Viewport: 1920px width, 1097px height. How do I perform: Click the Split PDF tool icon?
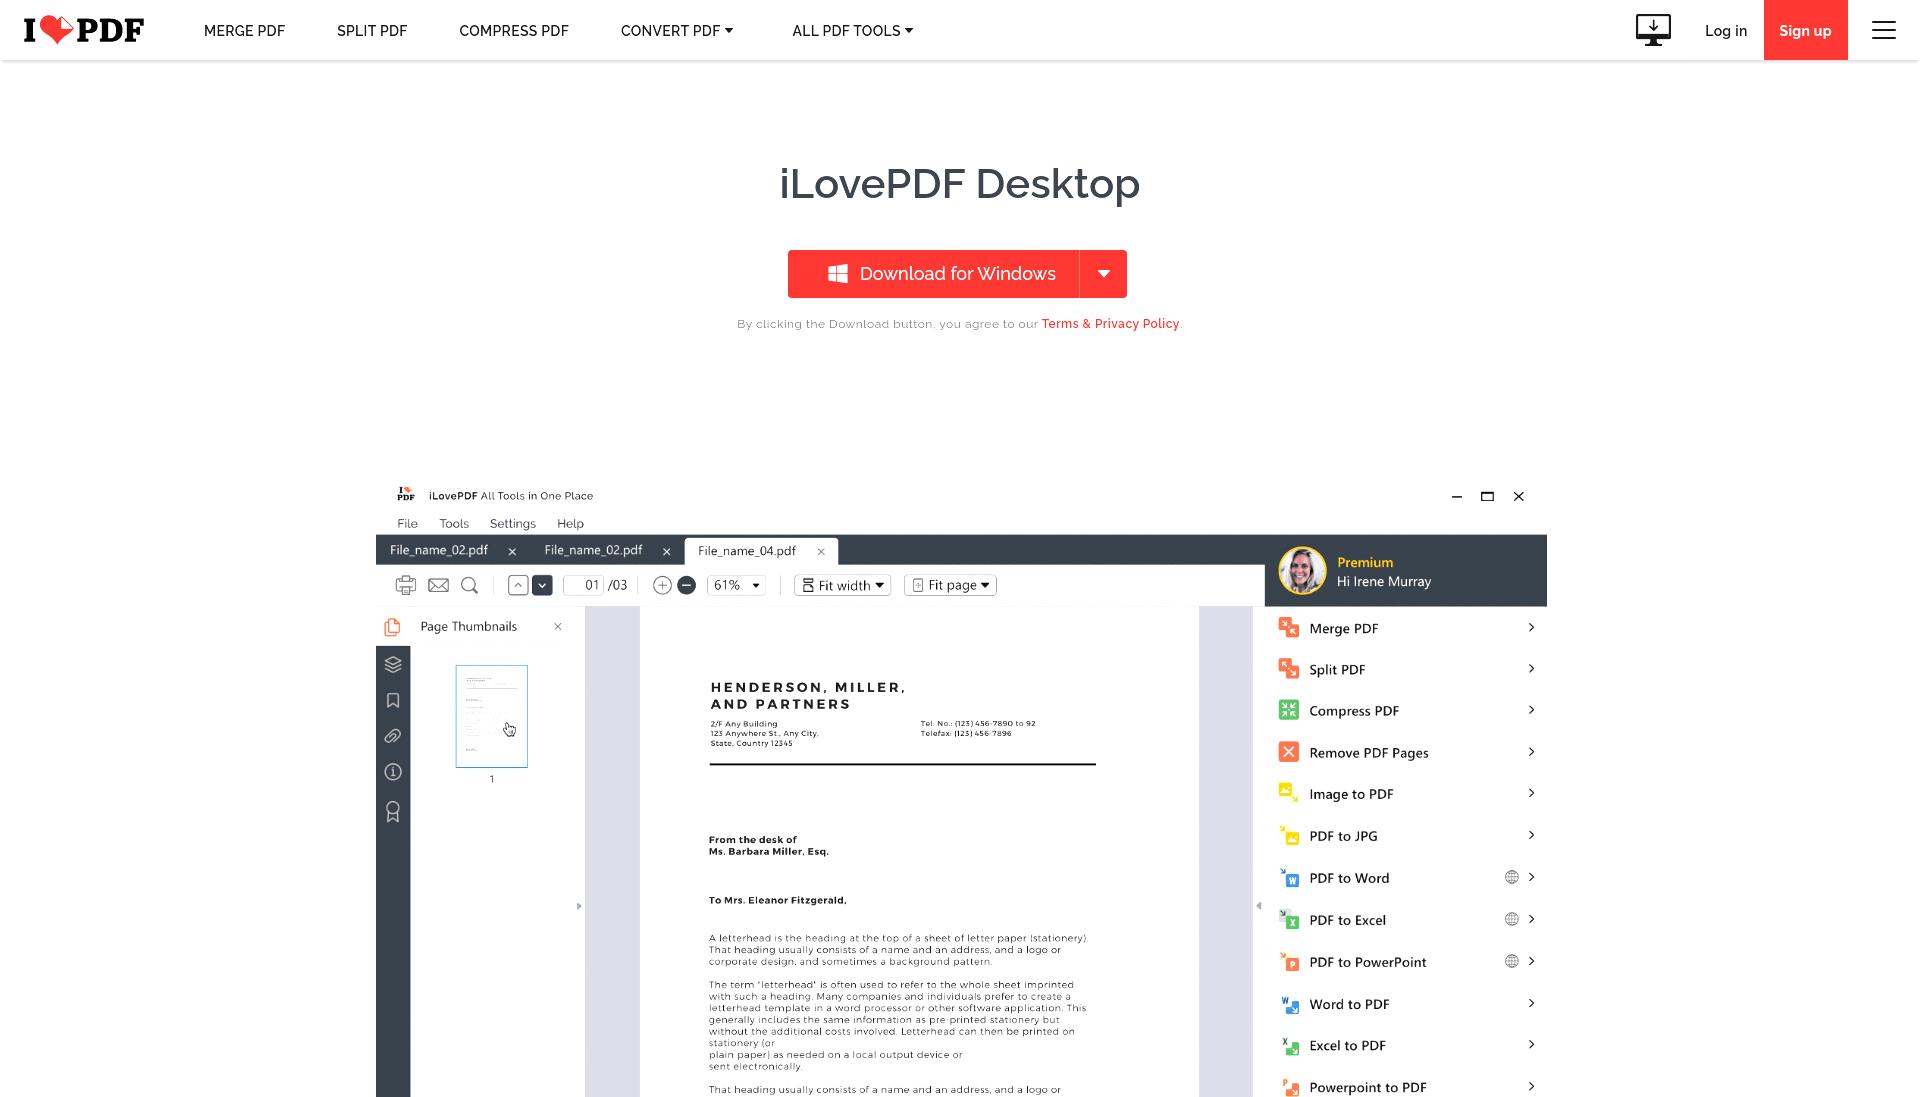(1289, 669)
